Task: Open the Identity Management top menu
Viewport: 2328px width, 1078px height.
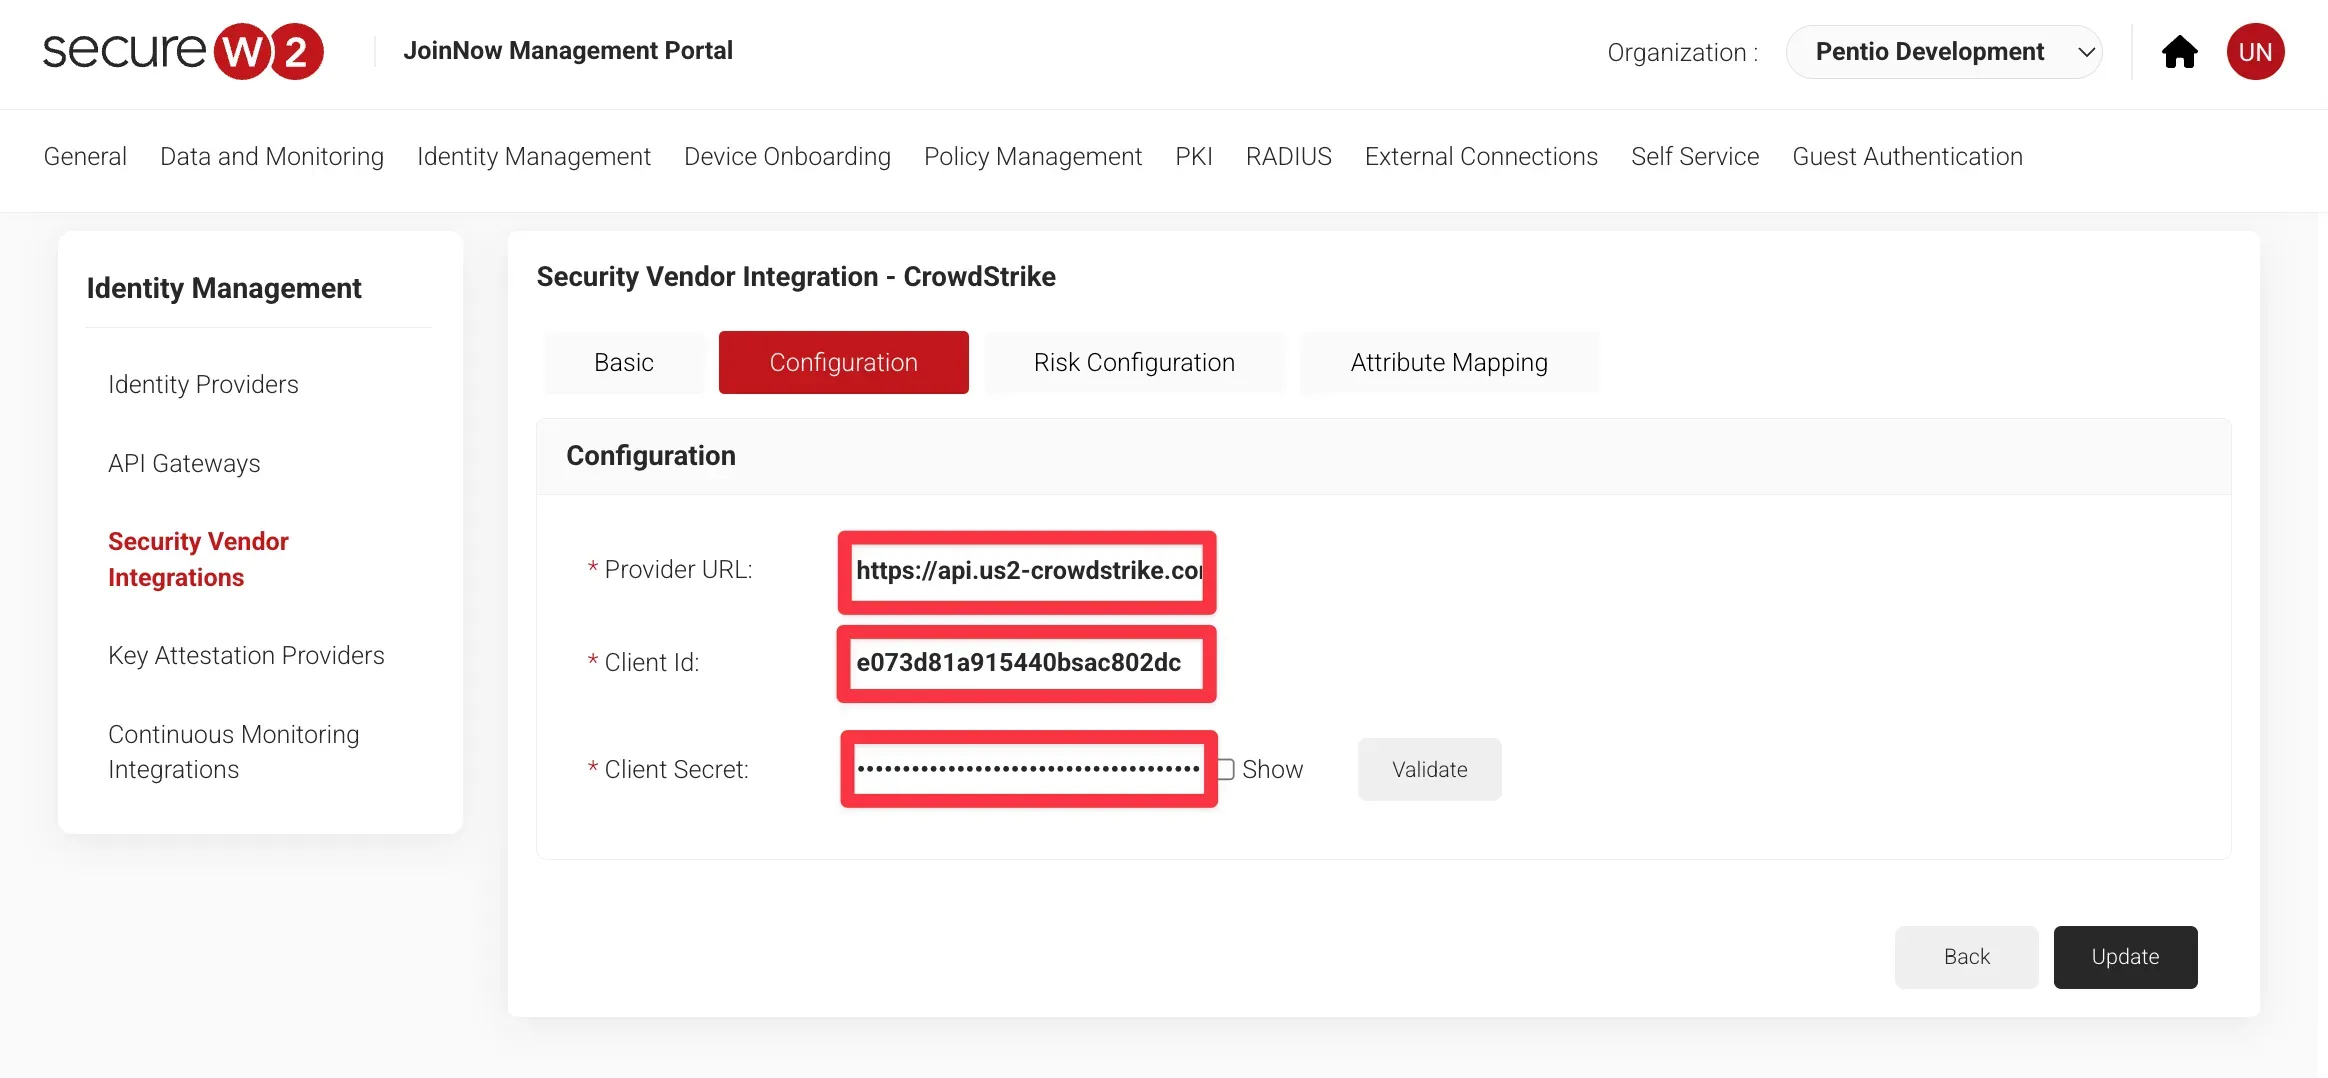Action: click(x=533, y=157)
